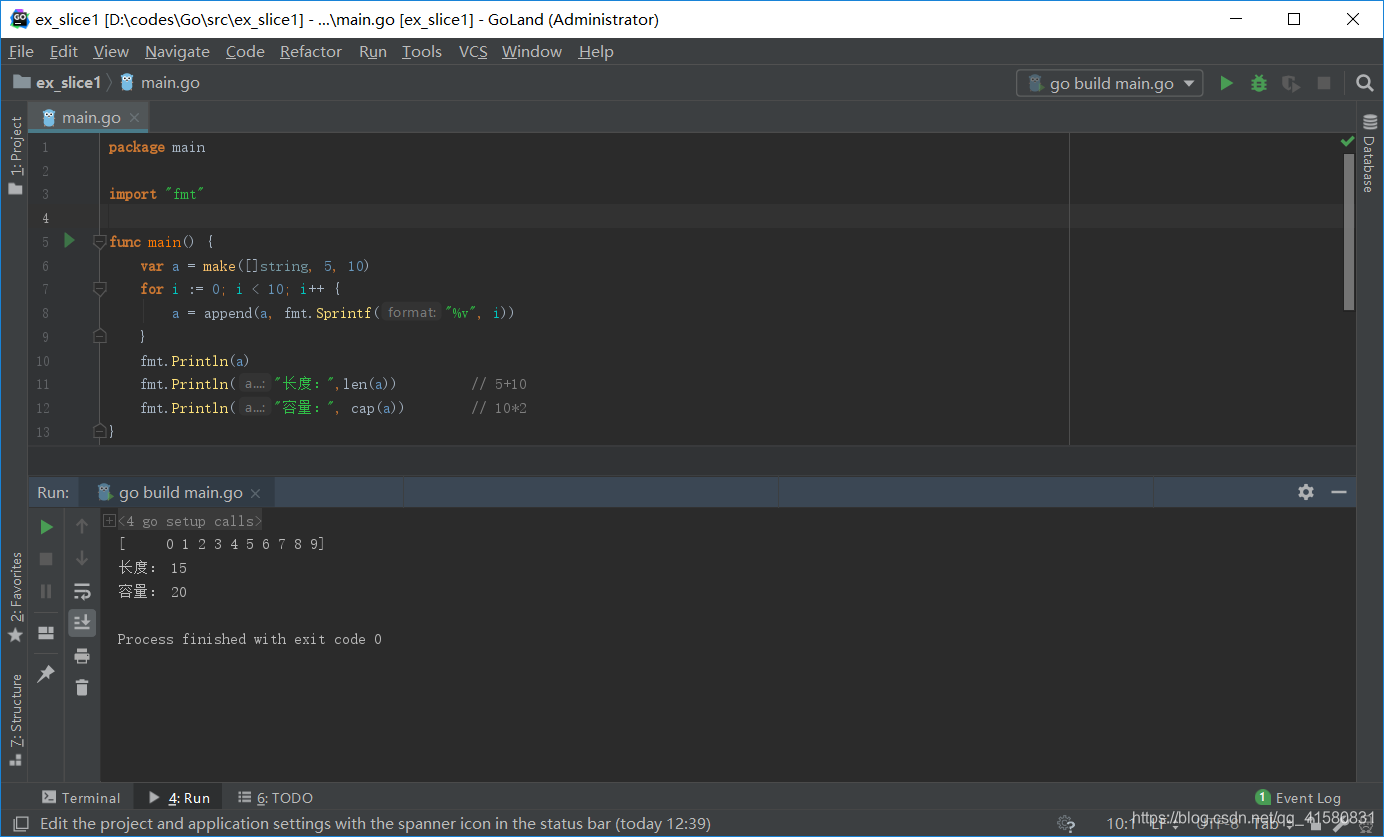Open Search Everywhere magnifier icon

(1364, 83)
